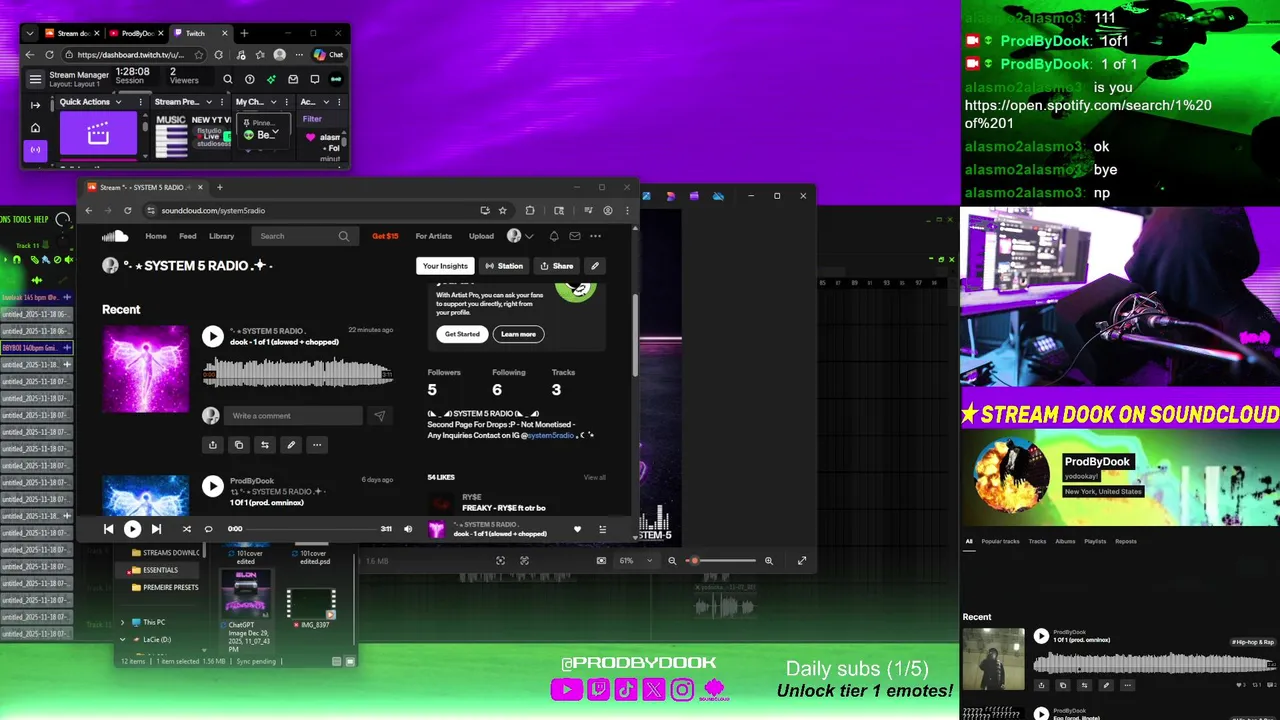Click the Your Insights button

(x=445, y=266)
